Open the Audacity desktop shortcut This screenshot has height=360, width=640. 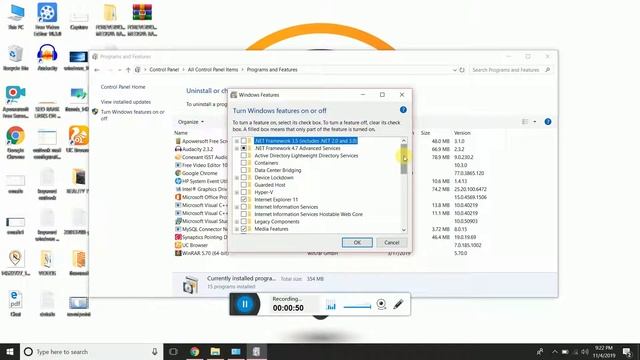(x=47, y=58)
